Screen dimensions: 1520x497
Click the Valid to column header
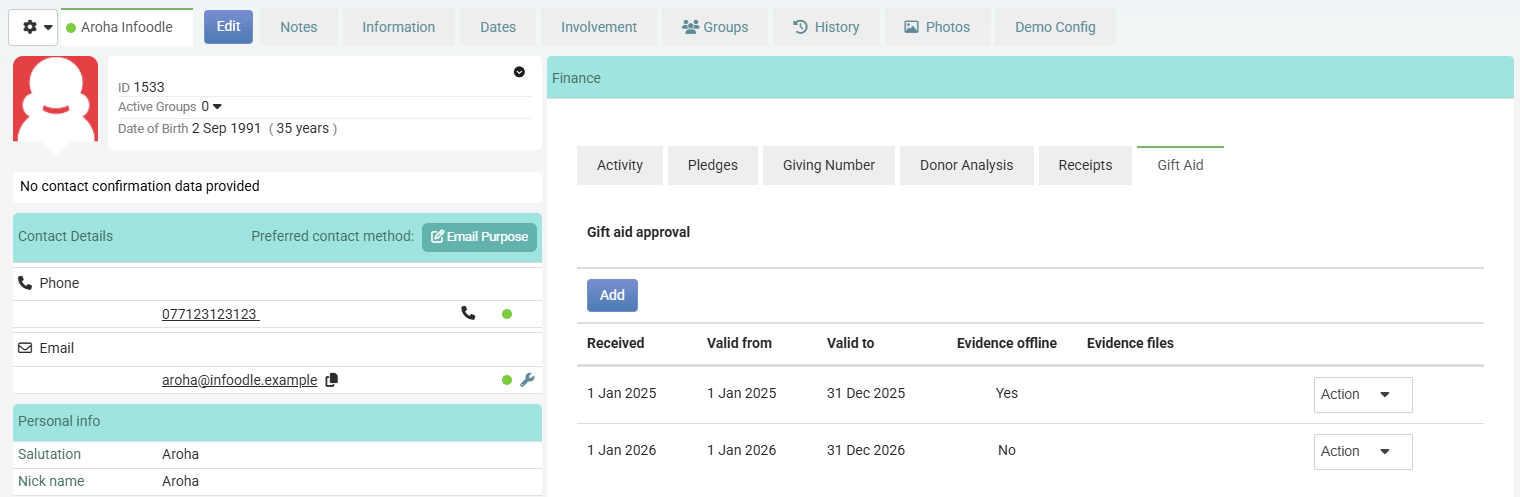pyautogui.click(x=851, y=343)
